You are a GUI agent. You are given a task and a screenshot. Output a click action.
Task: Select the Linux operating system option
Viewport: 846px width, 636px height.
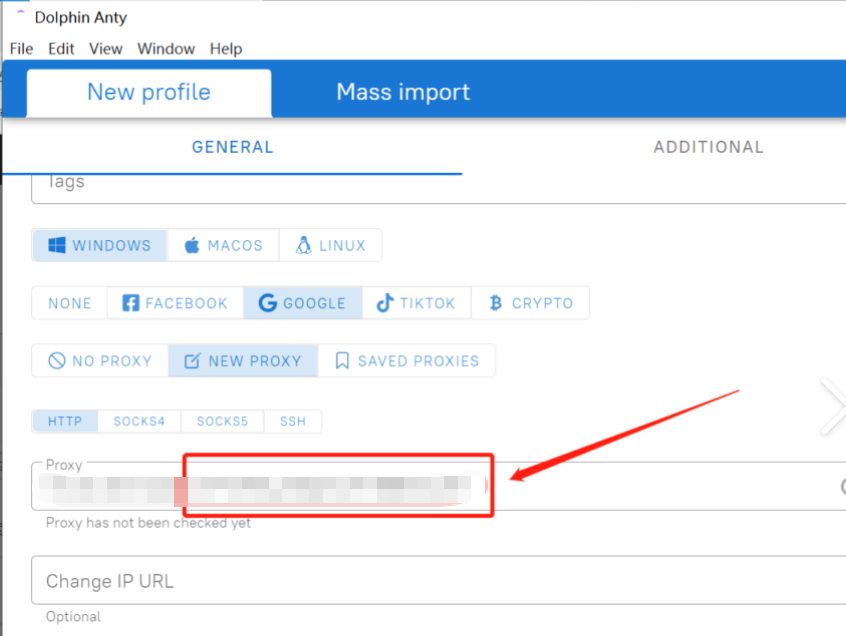330,245
